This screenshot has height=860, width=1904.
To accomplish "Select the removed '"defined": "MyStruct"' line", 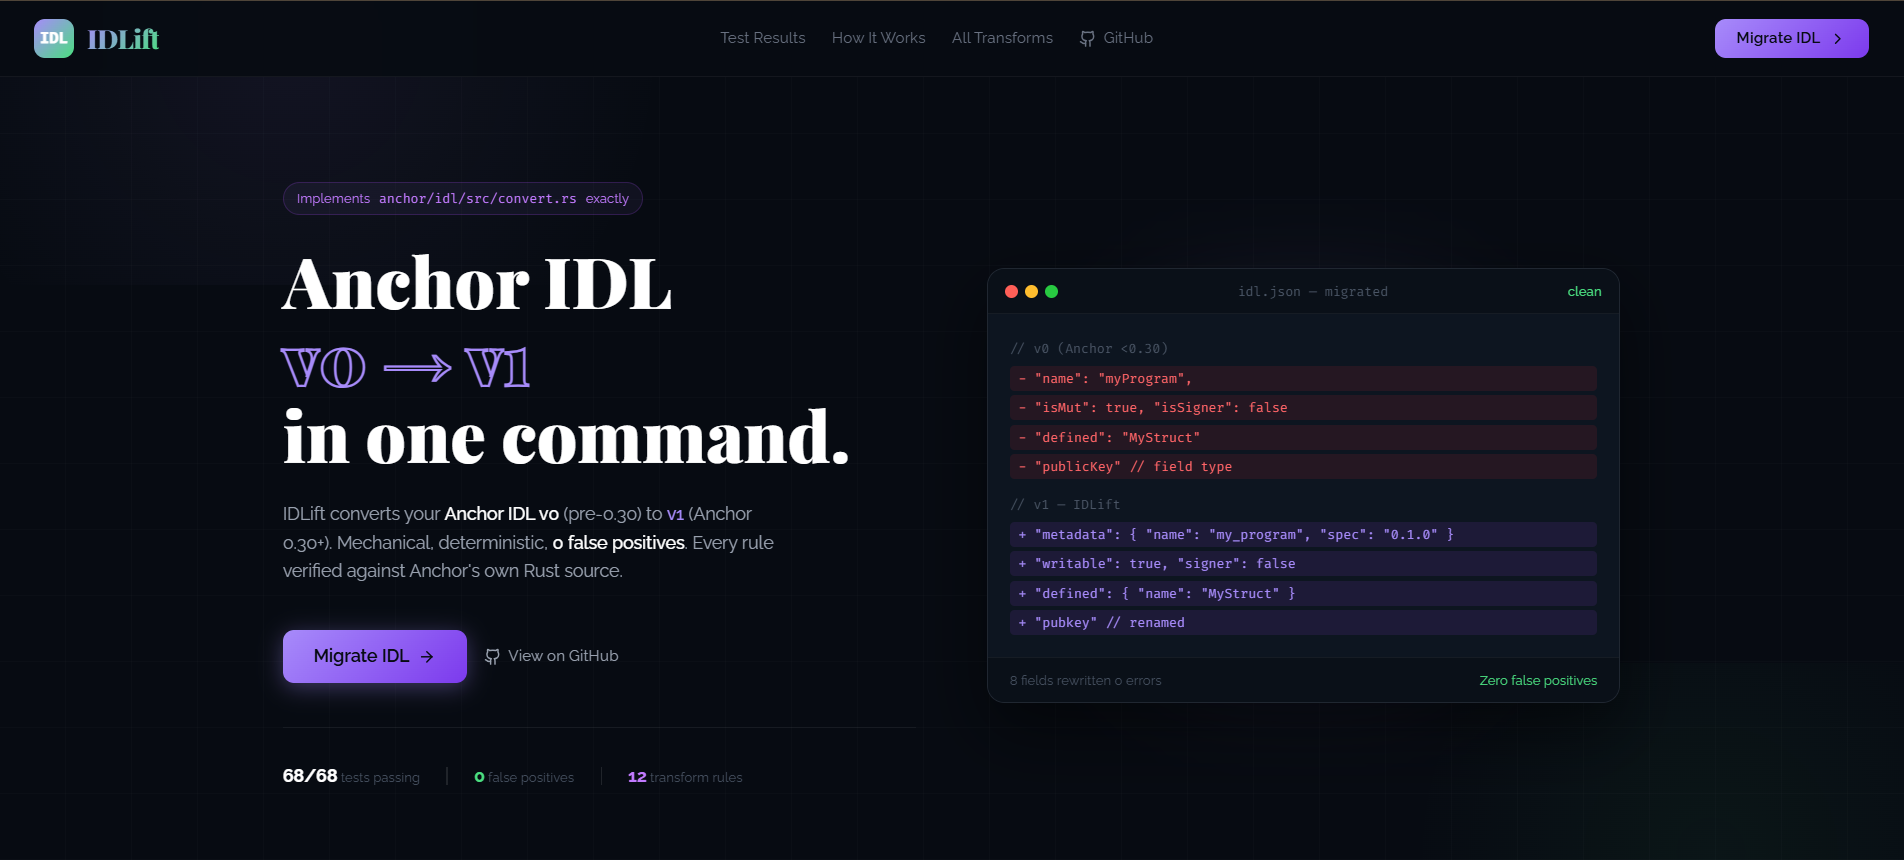I will tap(1303, 437).
